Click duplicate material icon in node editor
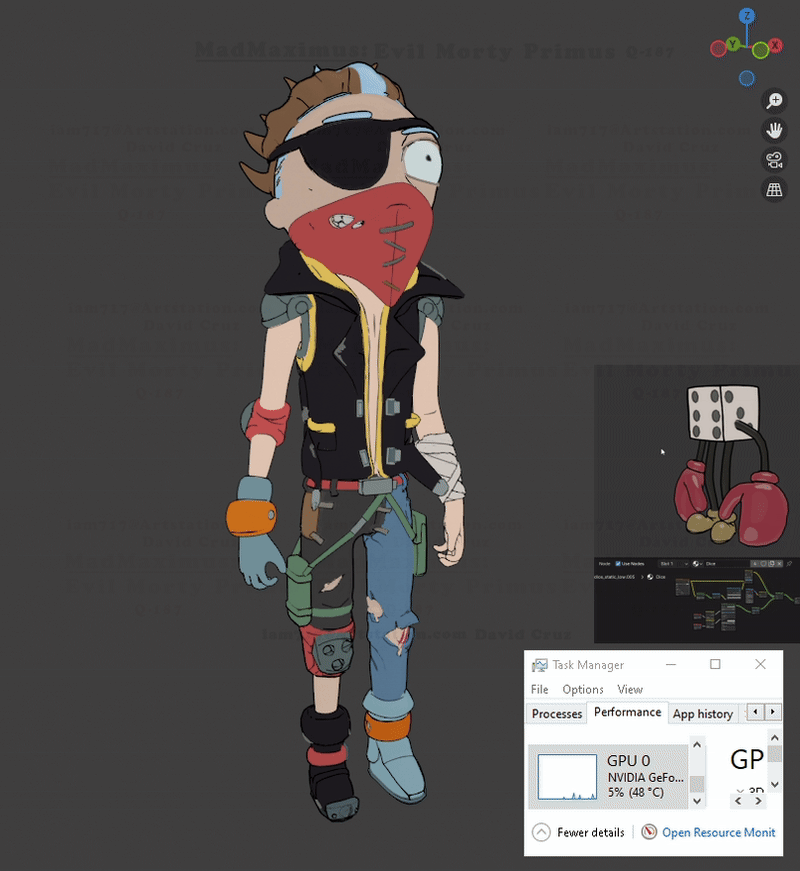 pyautogui.click(x=772, y=564)
